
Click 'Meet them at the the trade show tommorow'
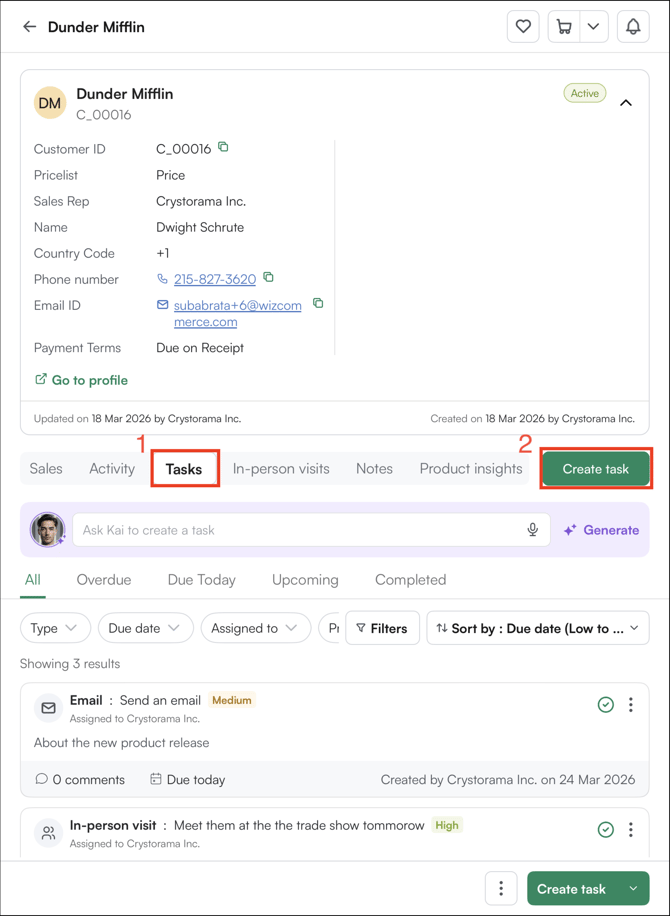point(299,825)
